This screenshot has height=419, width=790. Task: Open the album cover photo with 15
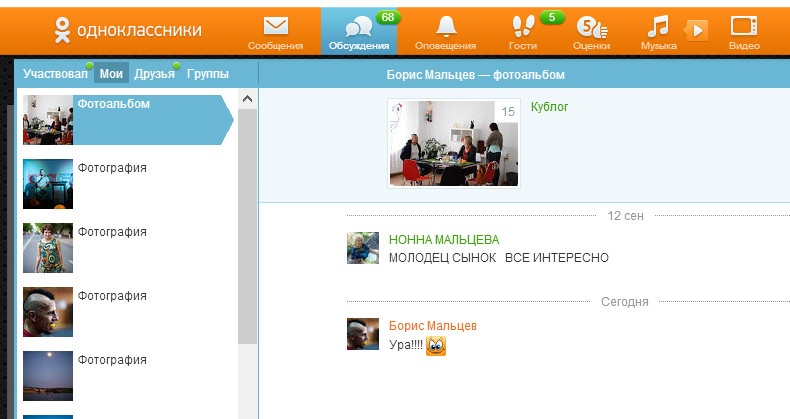tap(453, 144)
